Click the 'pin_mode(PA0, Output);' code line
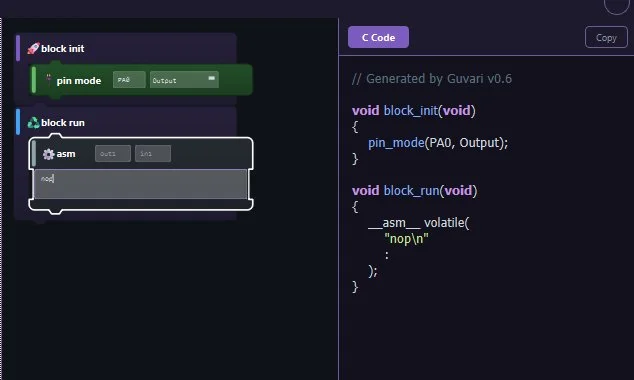Screen dimensions: 634x380 (438, 143)
